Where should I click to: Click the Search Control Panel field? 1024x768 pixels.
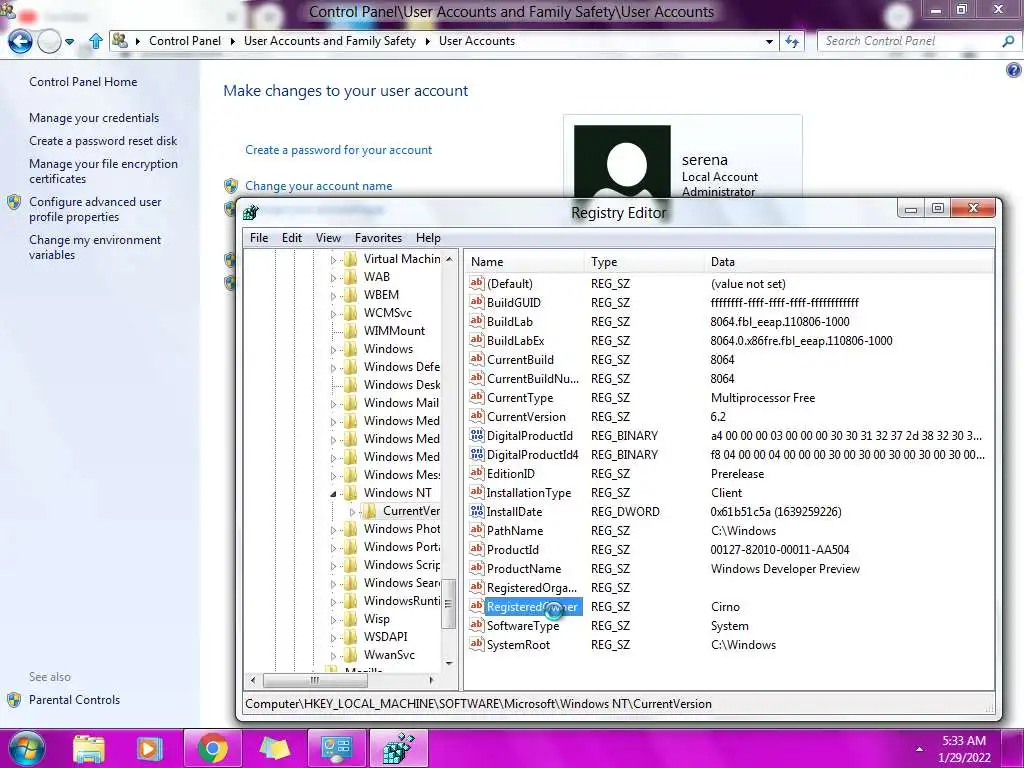coord(910,41)
